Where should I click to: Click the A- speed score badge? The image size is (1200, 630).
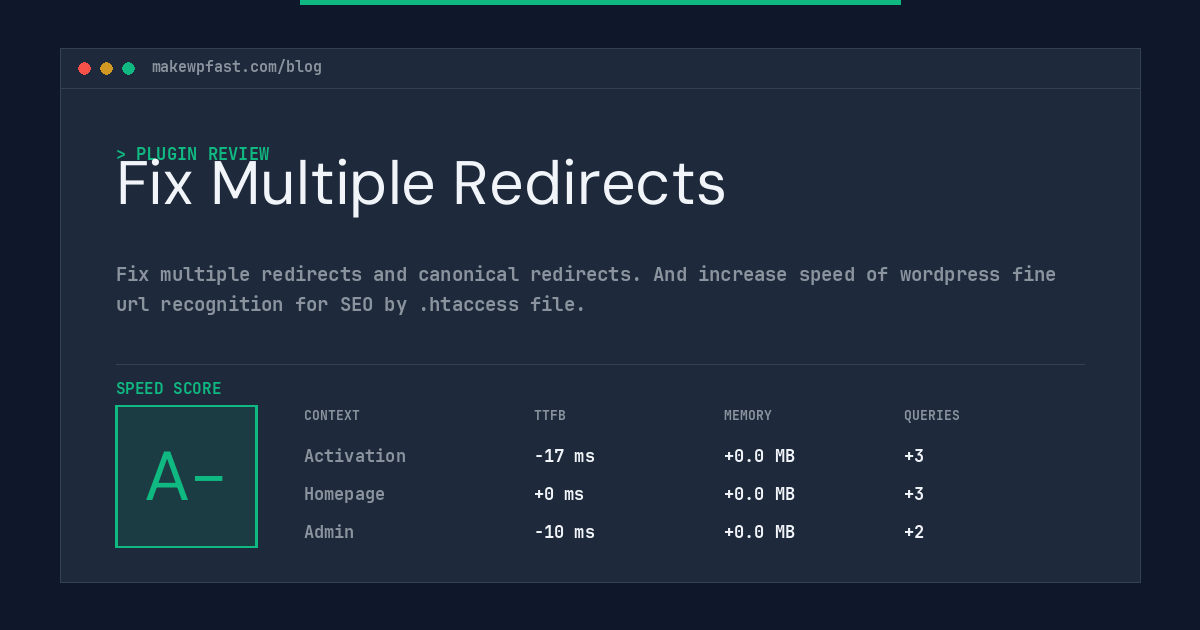[x=186, y=476]
